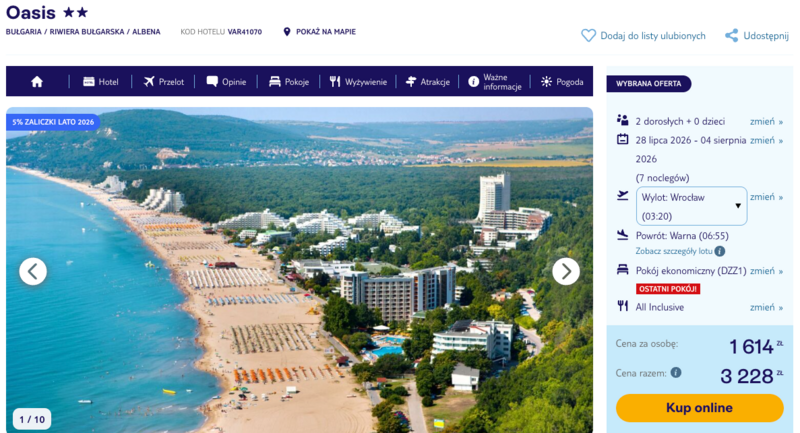Image resolution: width=800 pixels, height=433 pixels.
Task: Add hotel to favorites heart icon
Action: 588,36
